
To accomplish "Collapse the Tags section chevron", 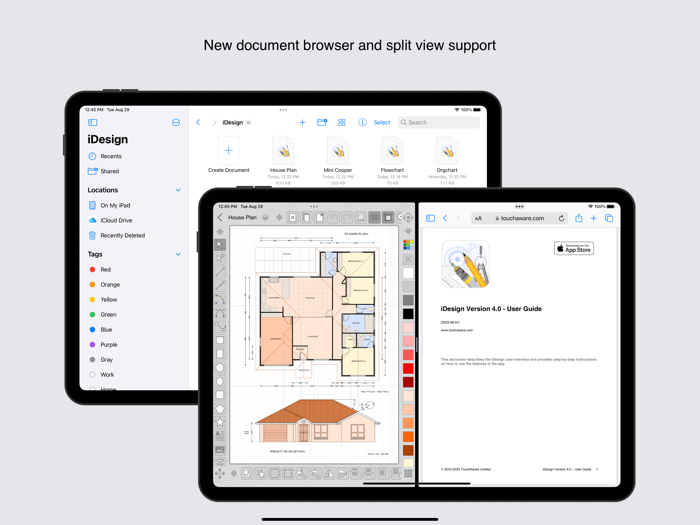I will (178, 254).
